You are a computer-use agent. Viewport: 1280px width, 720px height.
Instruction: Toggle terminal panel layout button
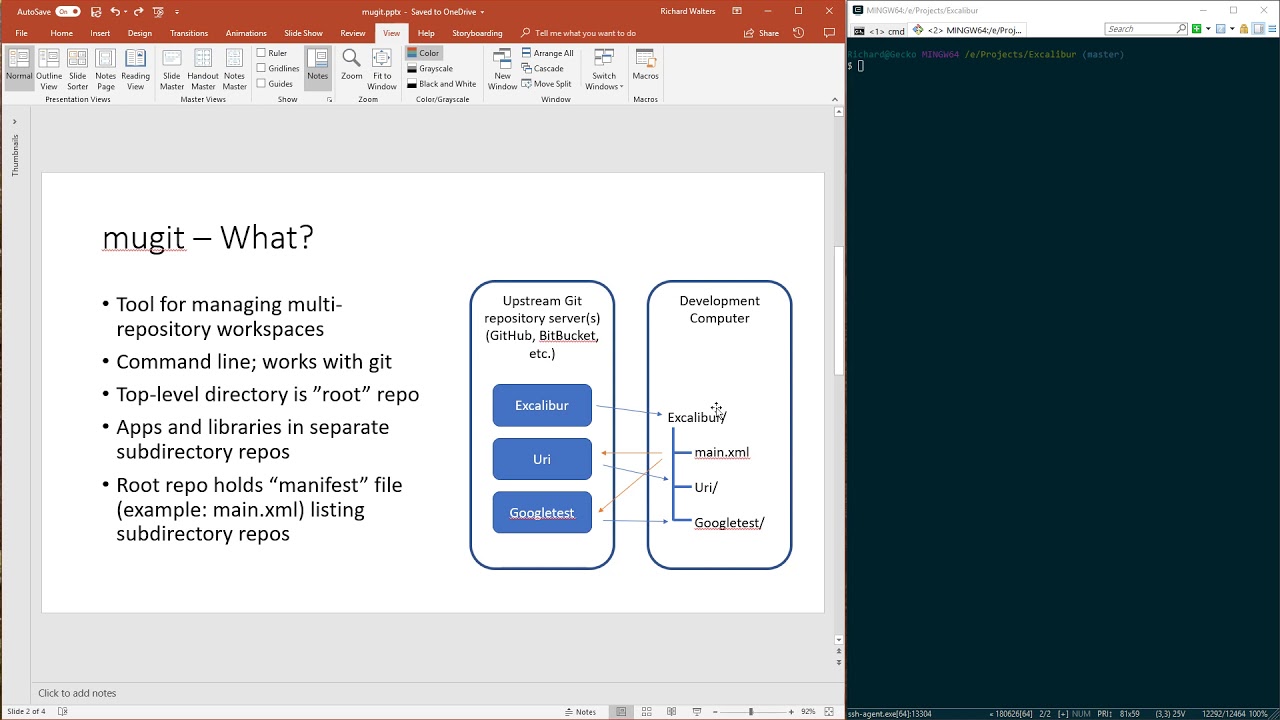[1259, 29]
